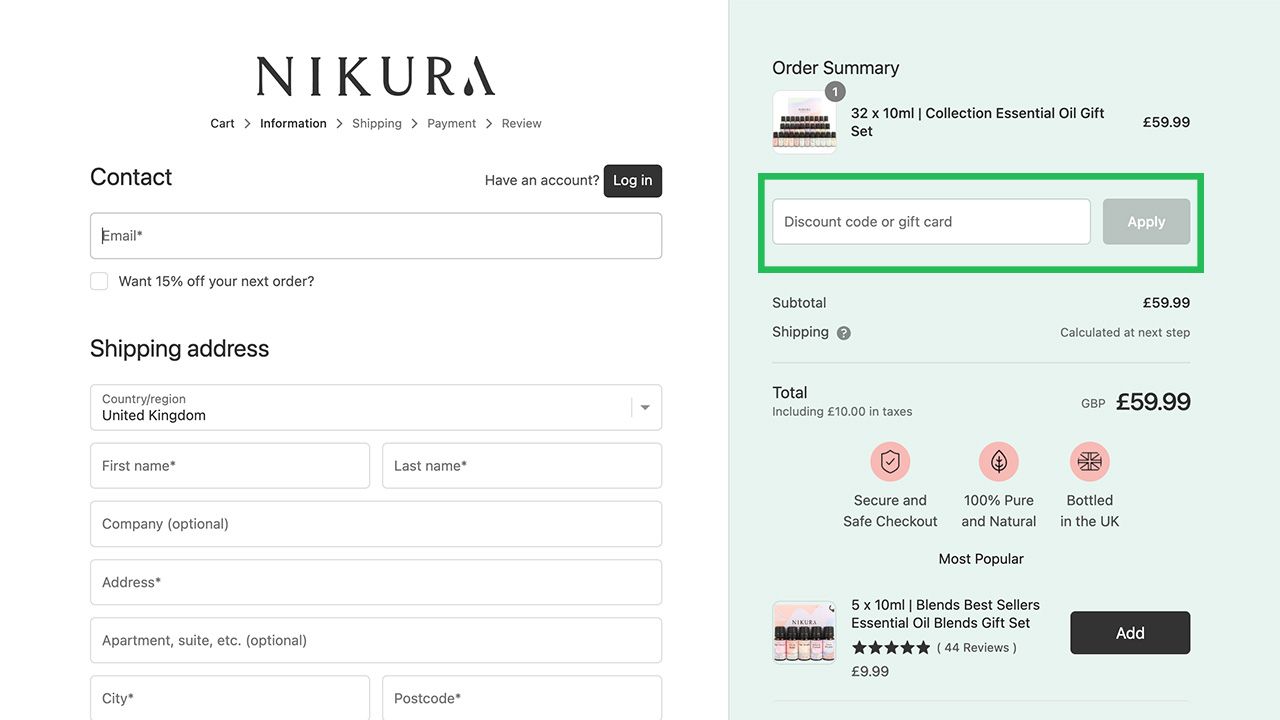Screen dimensions: 1280x720
Task: Click the Log in button
Action: pos(633,181)
